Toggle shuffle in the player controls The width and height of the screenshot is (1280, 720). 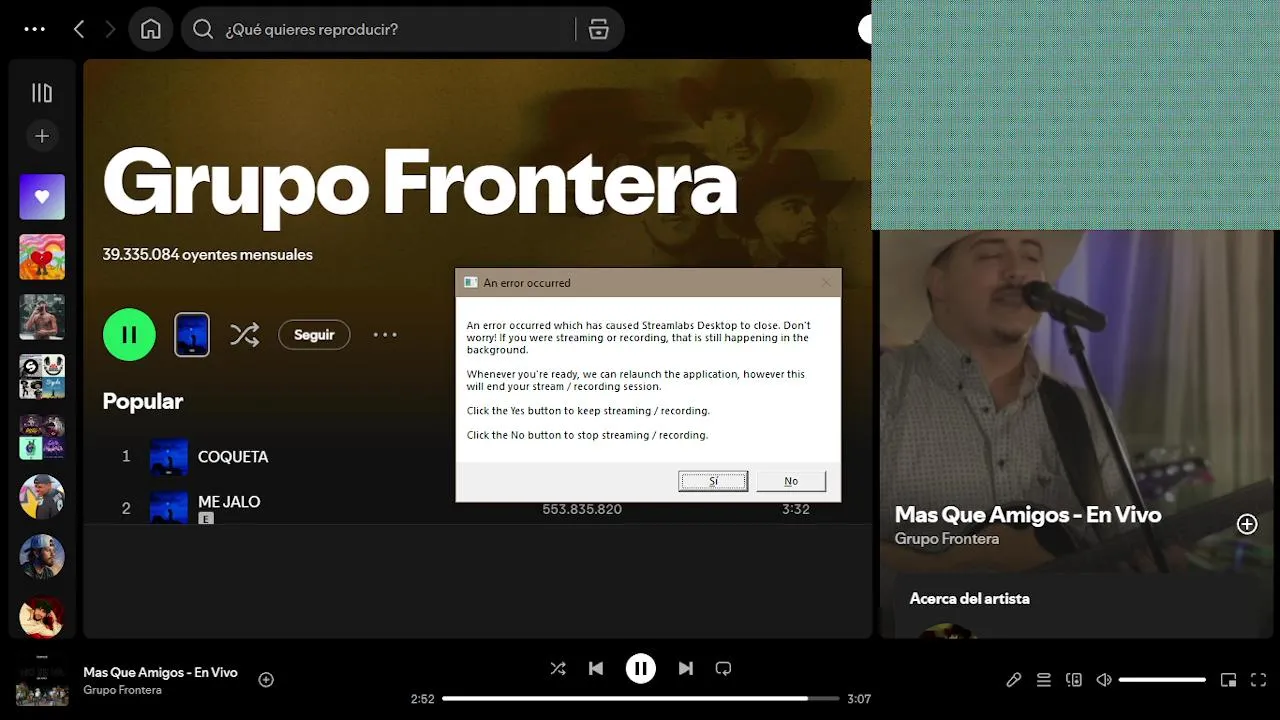click(x=558, y=668)
